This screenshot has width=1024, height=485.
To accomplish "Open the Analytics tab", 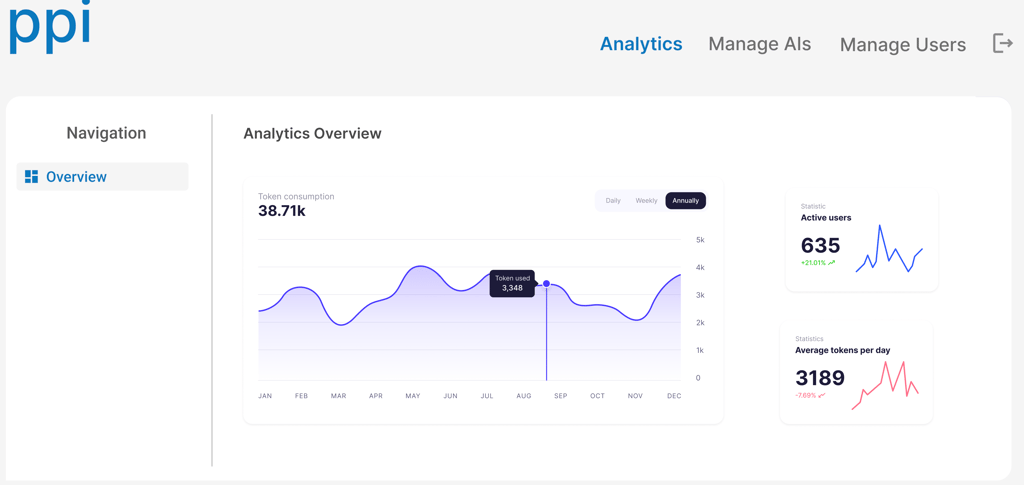I will [641, 44].
